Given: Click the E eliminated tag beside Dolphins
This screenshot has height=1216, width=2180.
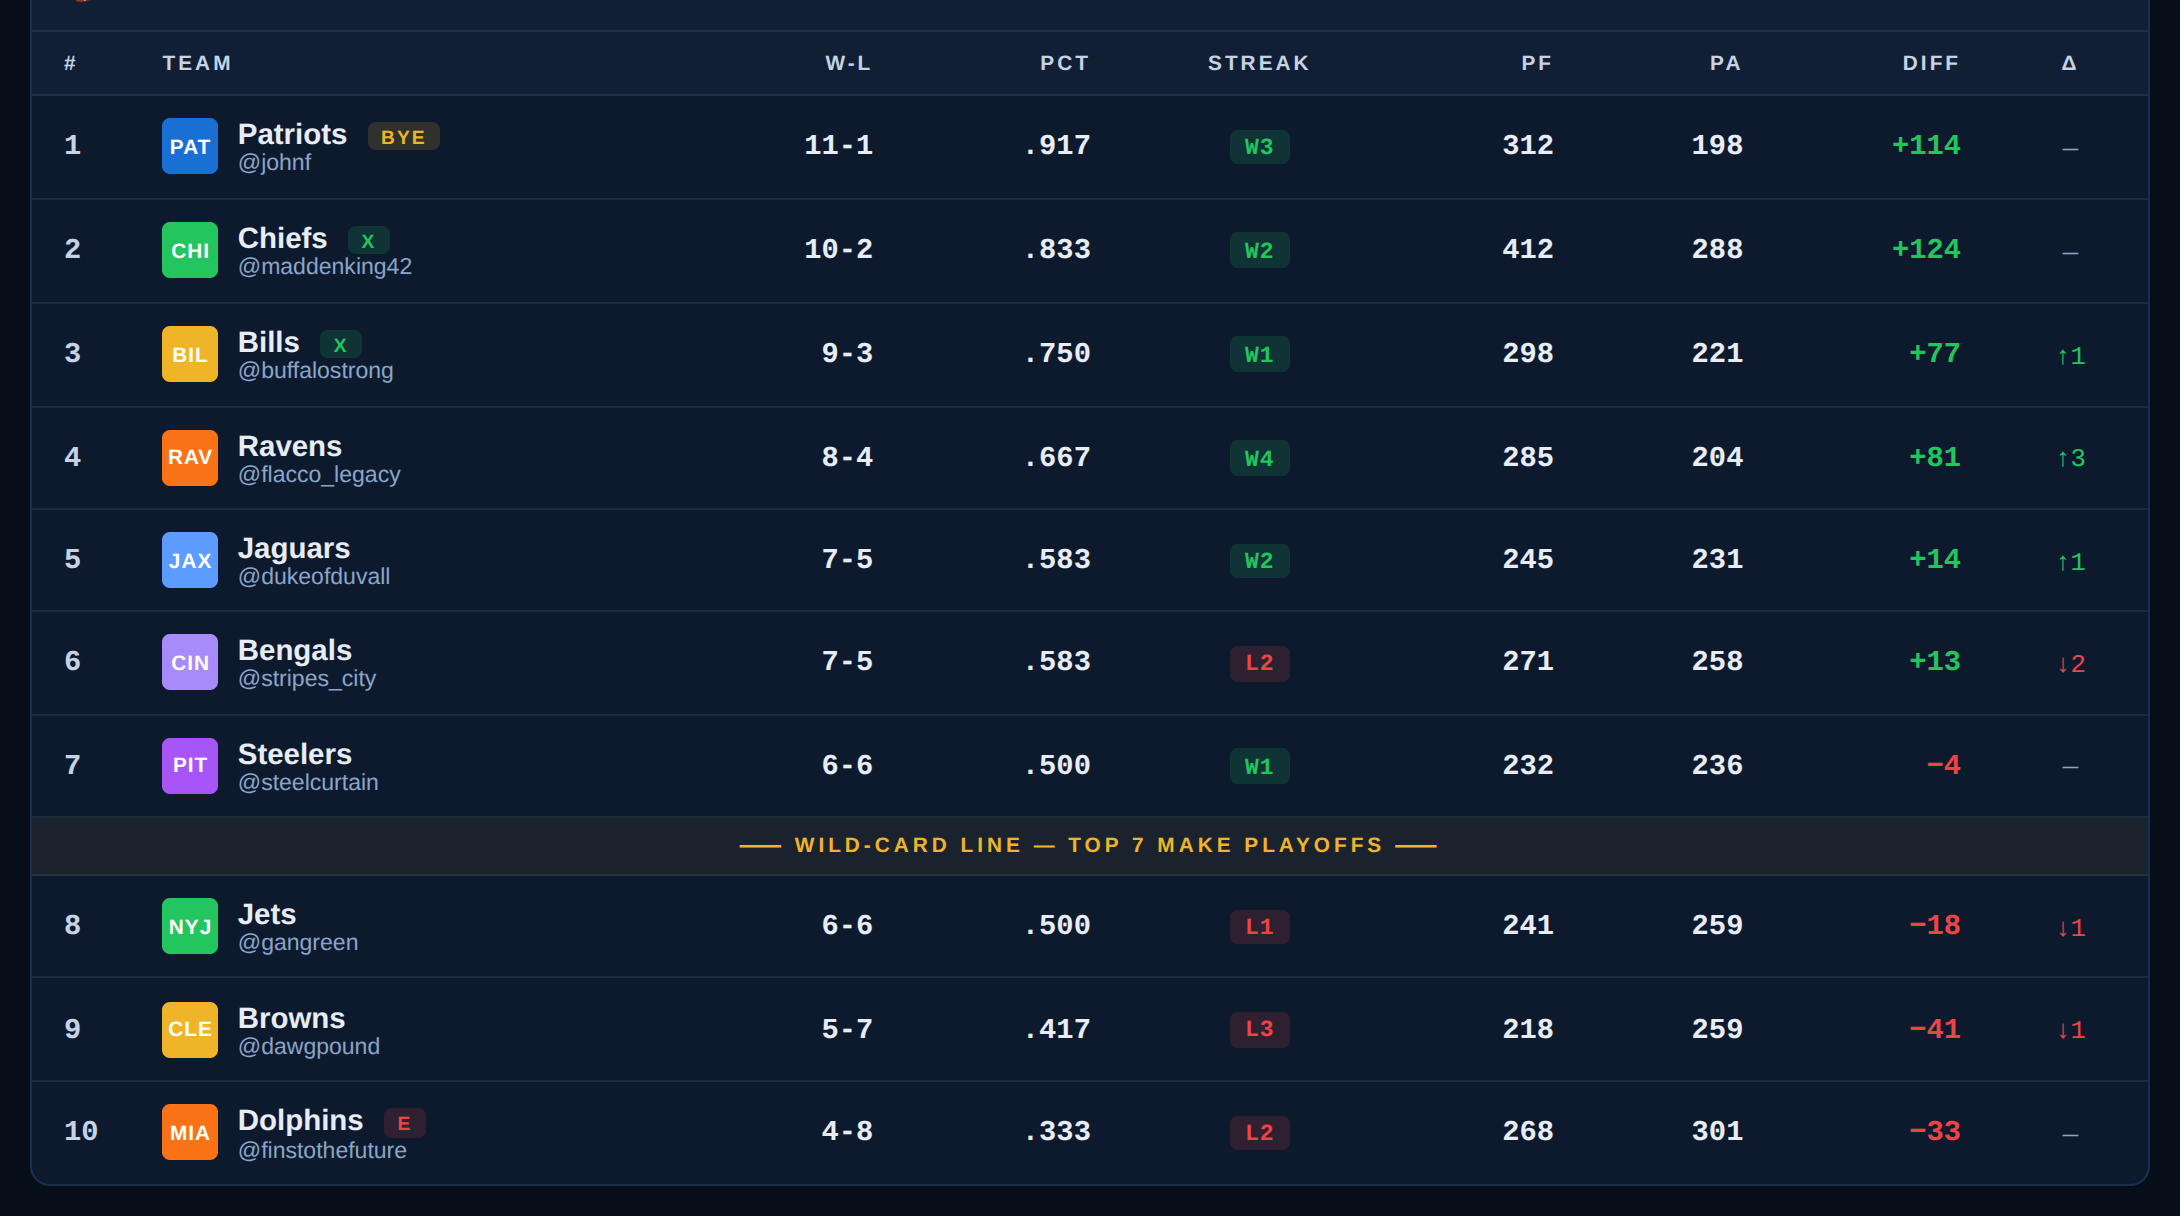Looking at the screenshot, I should [404, 1123].
